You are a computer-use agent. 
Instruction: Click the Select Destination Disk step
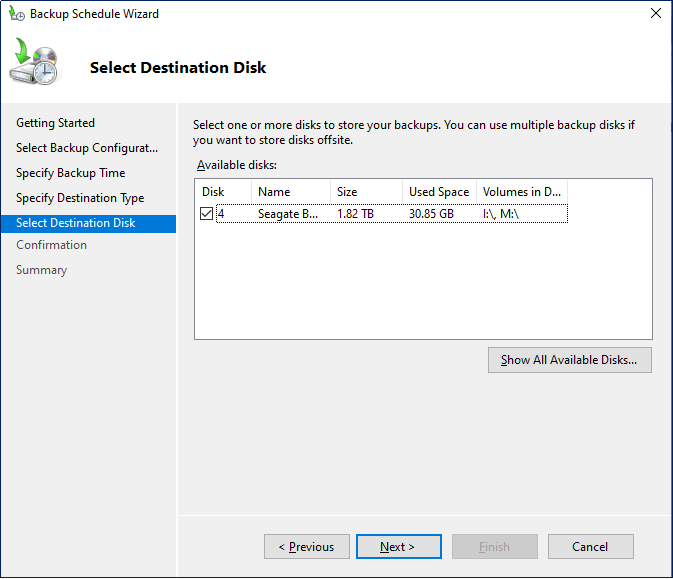pyautogui.click(x=76, y=223)
